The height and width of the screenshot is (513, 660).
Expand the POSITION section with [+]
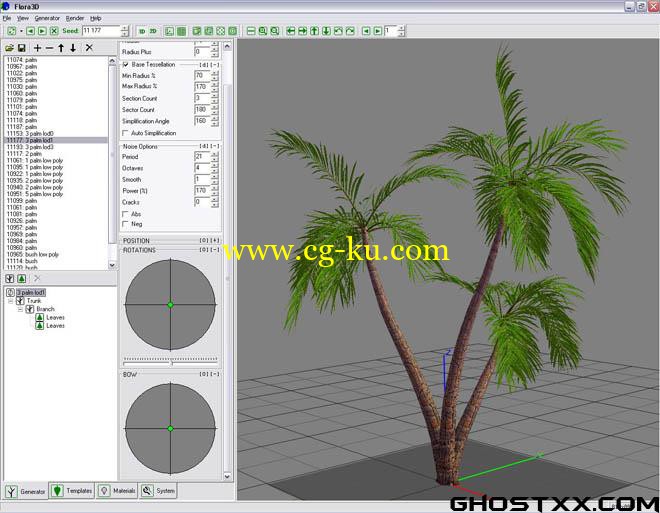pos(215,241)
